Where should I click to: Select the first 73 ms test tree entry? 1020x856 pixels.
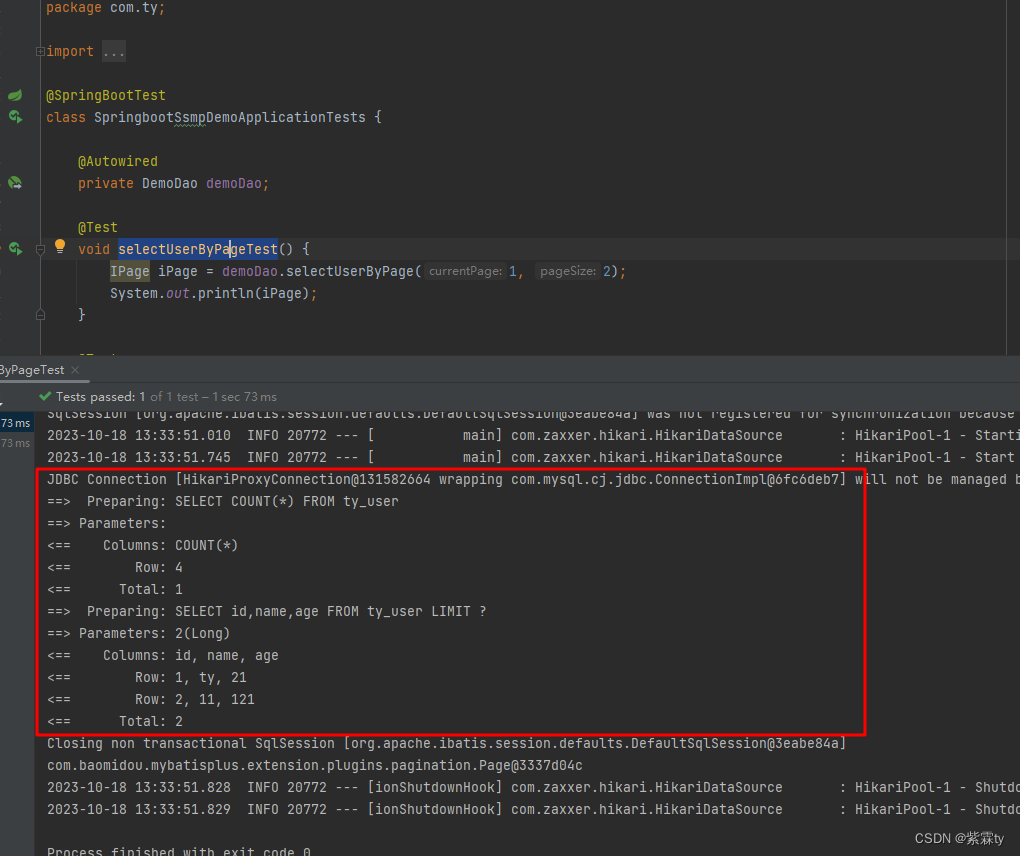click(x=16, y=423)
